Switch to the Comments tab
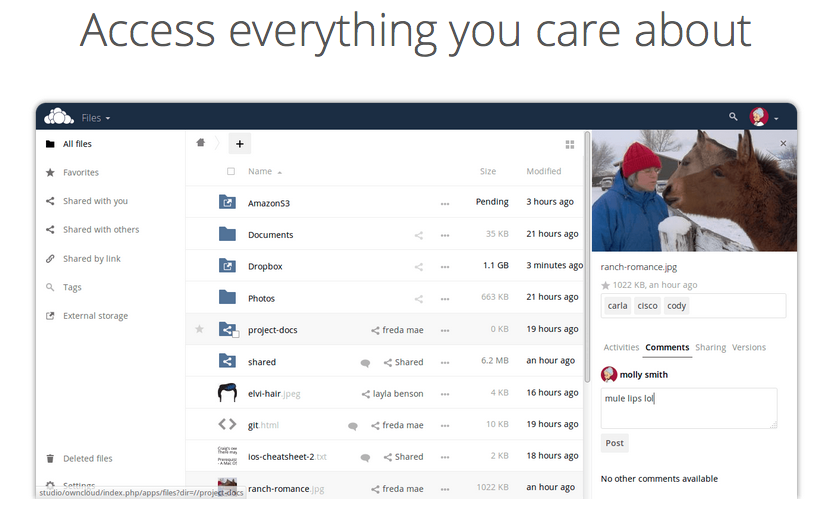The image size is (830, 524). pos(667,347)
